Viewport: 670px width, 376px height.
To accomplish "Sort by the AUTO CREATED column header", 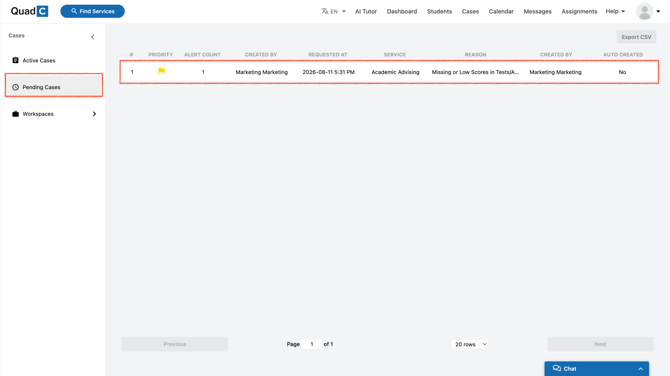I will pos(623,55).
